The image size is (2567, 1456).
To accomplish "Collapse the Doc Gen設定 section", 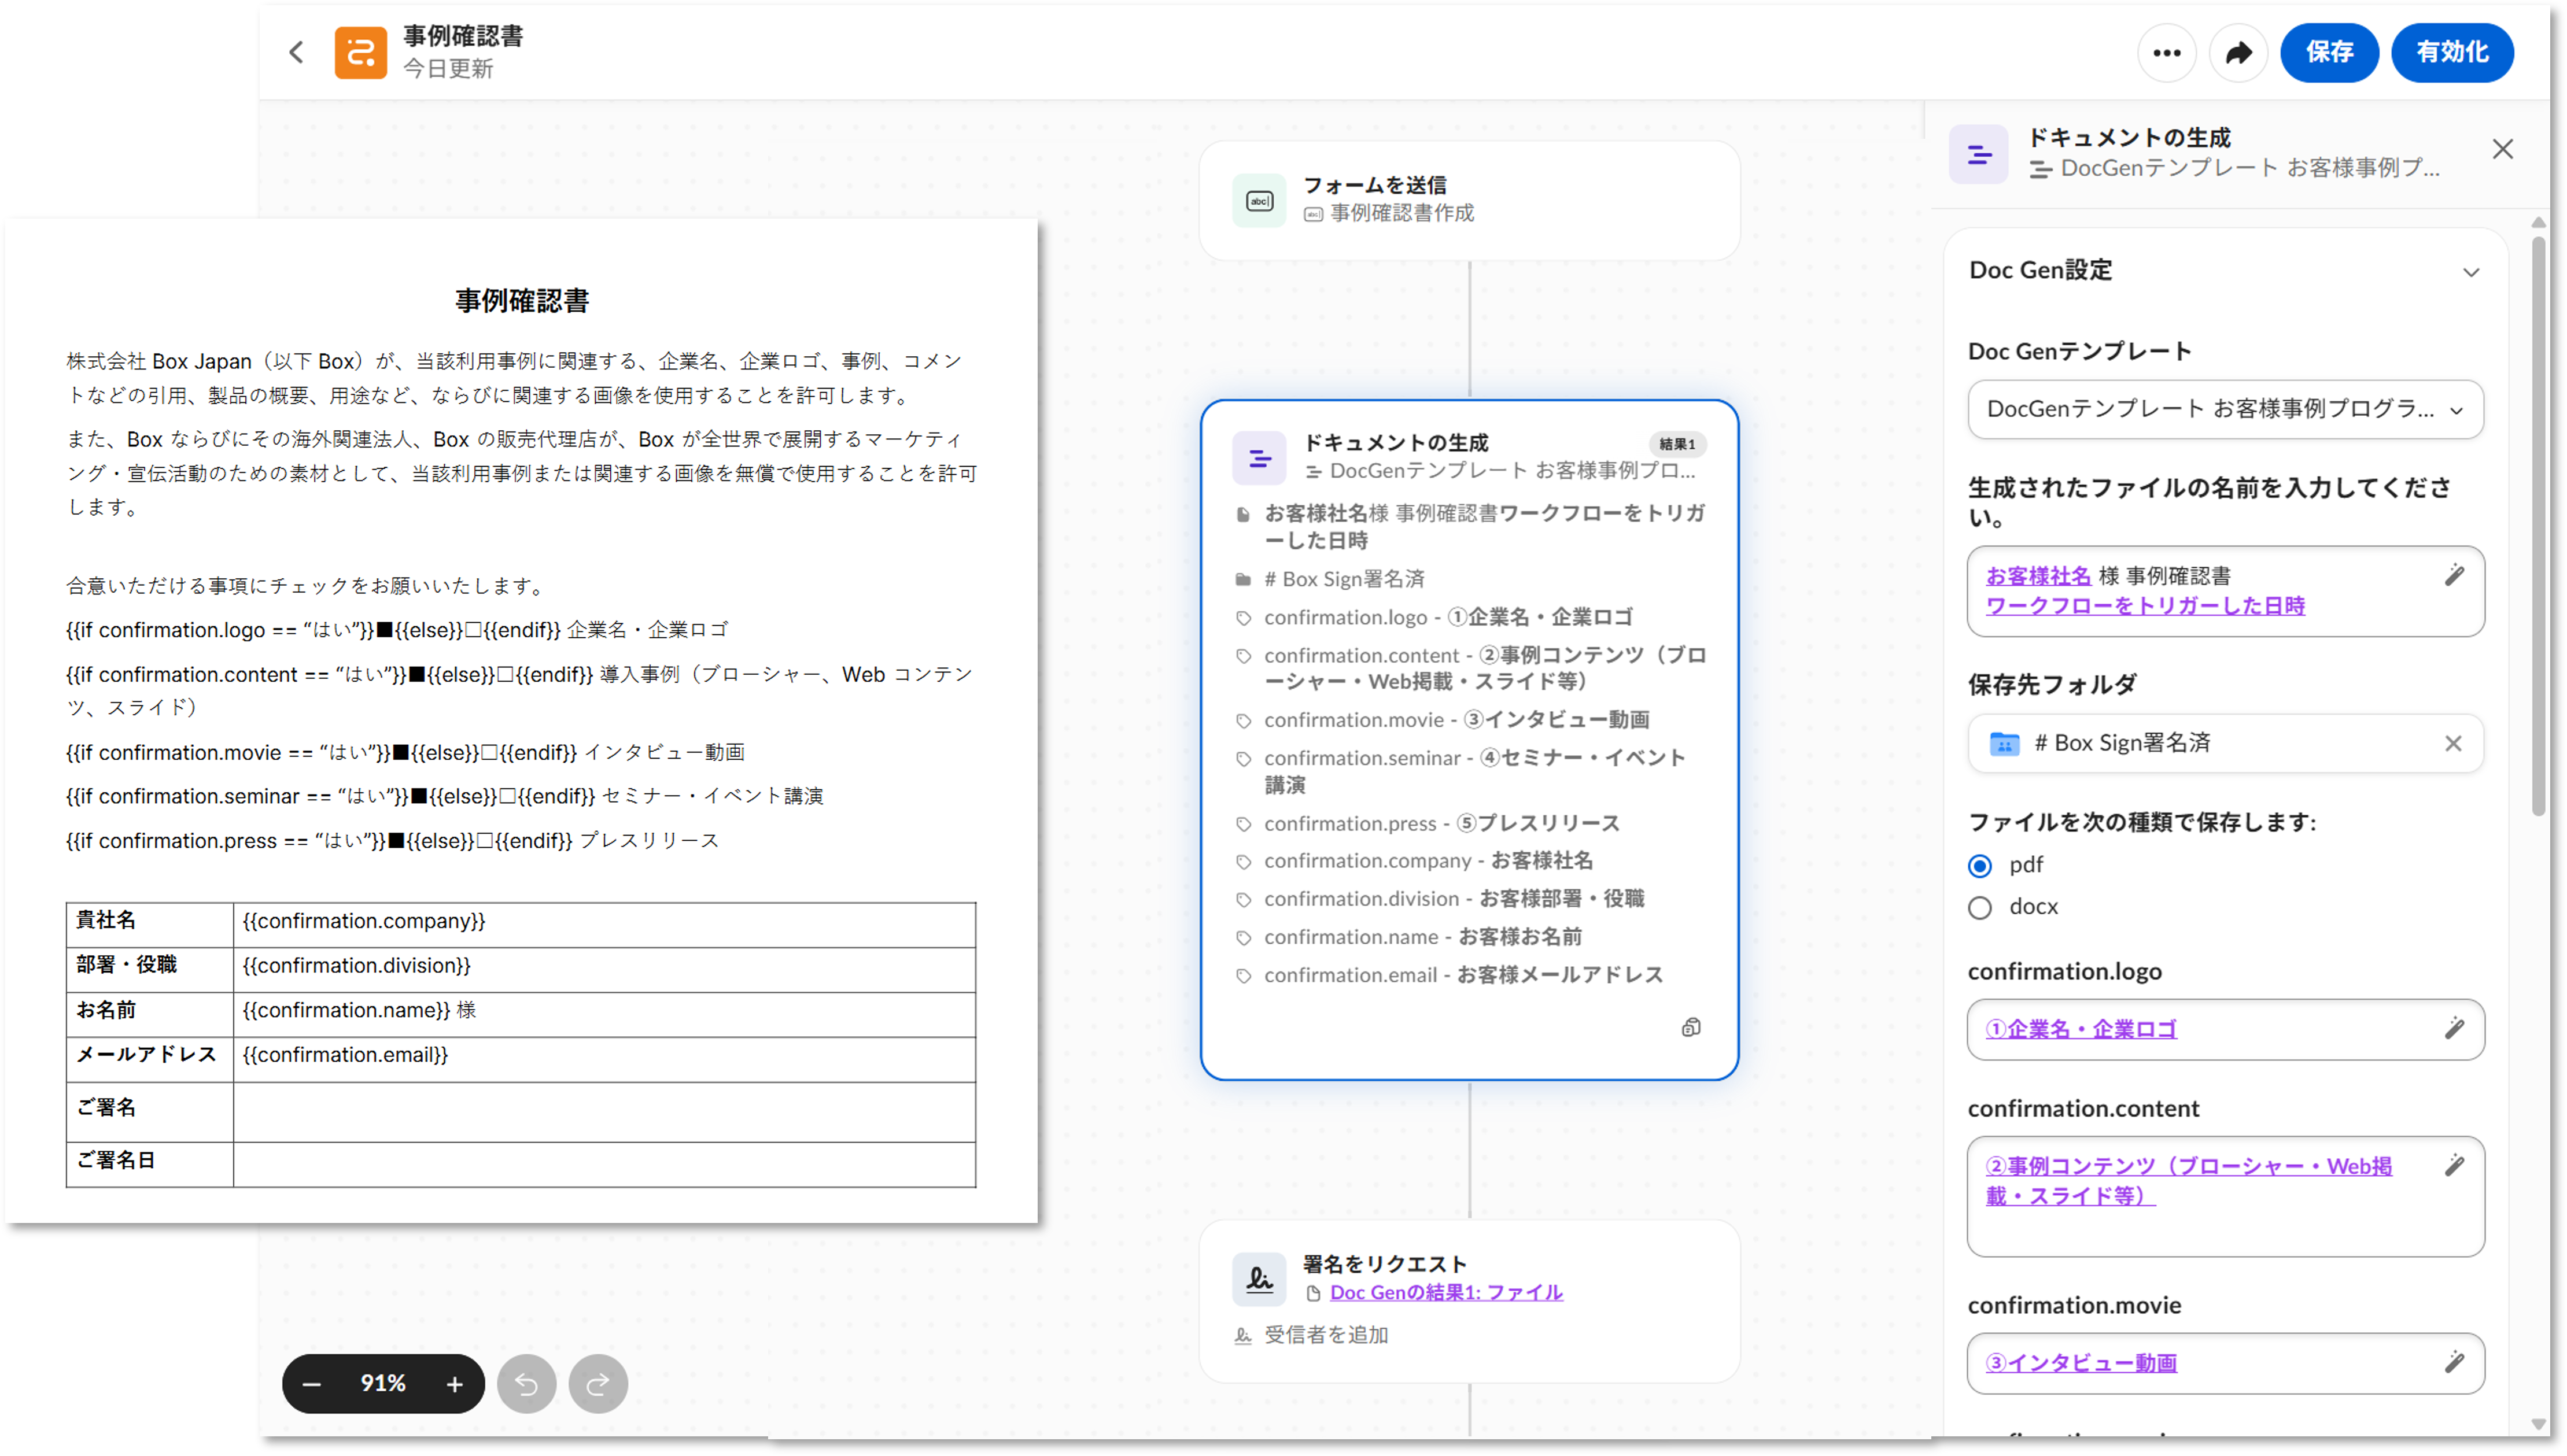I will coord(2470,272).
